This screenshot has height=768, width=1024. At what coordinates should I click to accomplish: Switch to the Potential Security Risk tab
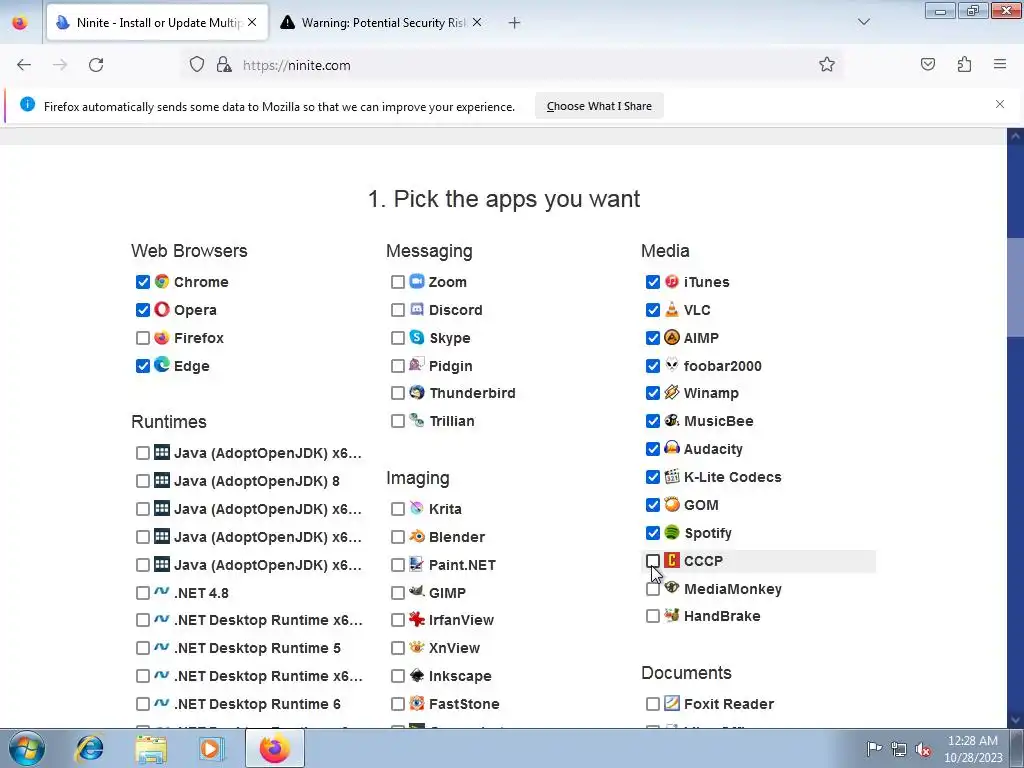382,22
